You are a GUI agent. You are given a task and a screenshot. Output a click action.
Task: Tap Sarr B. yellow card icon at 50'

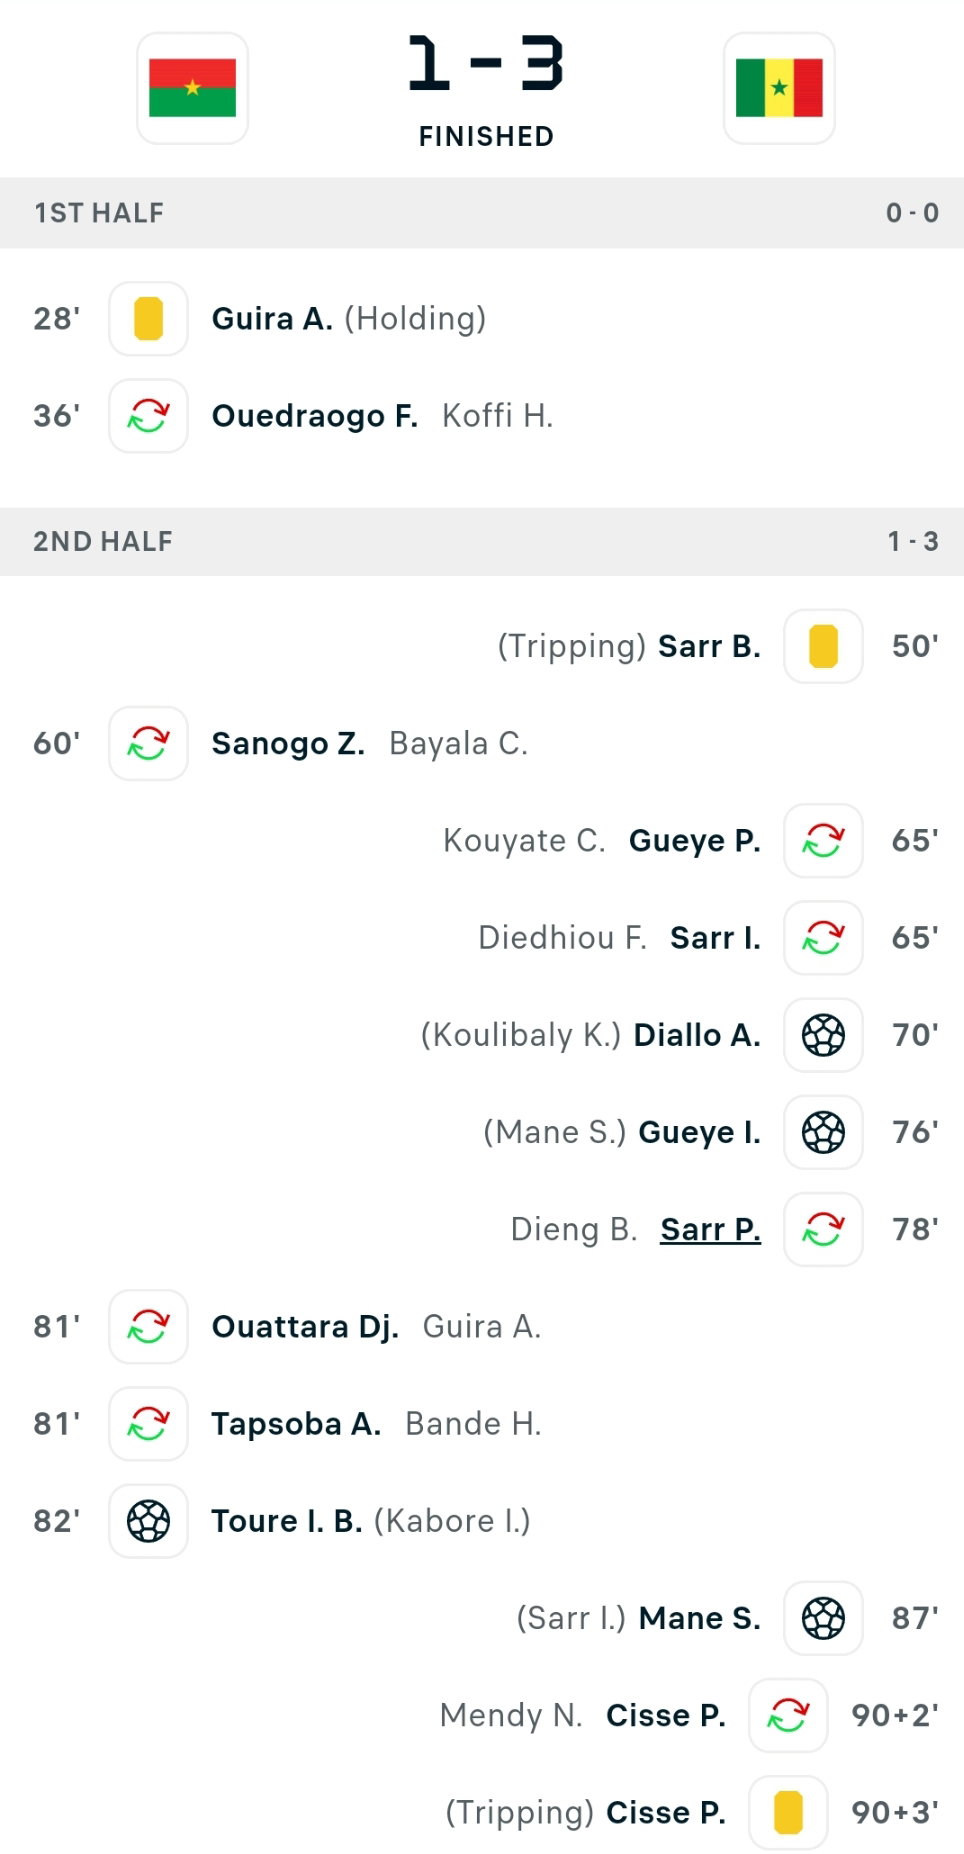823,646
